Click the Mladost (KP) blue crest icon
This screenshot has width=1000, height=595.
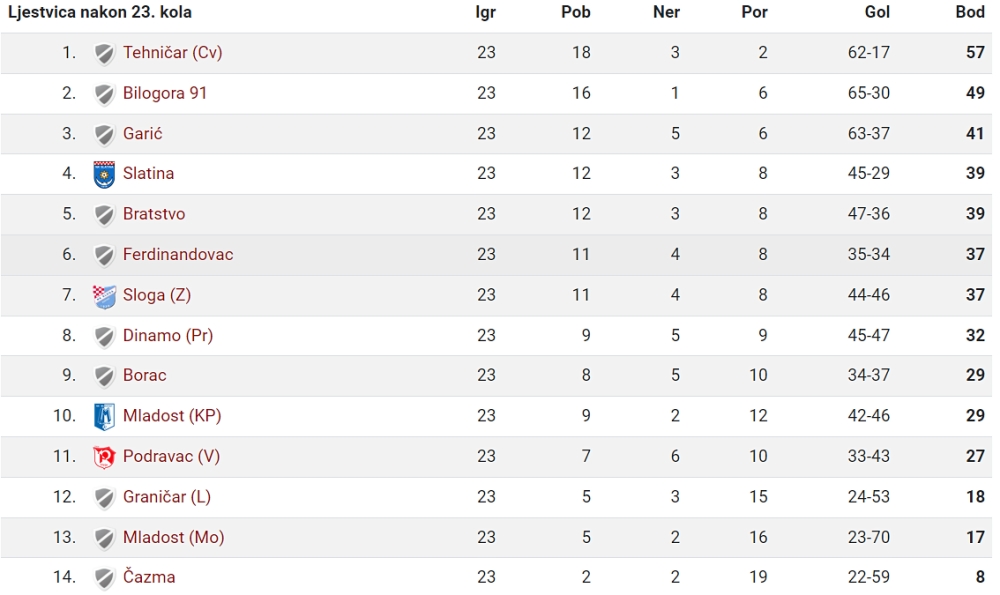[104, 416]
